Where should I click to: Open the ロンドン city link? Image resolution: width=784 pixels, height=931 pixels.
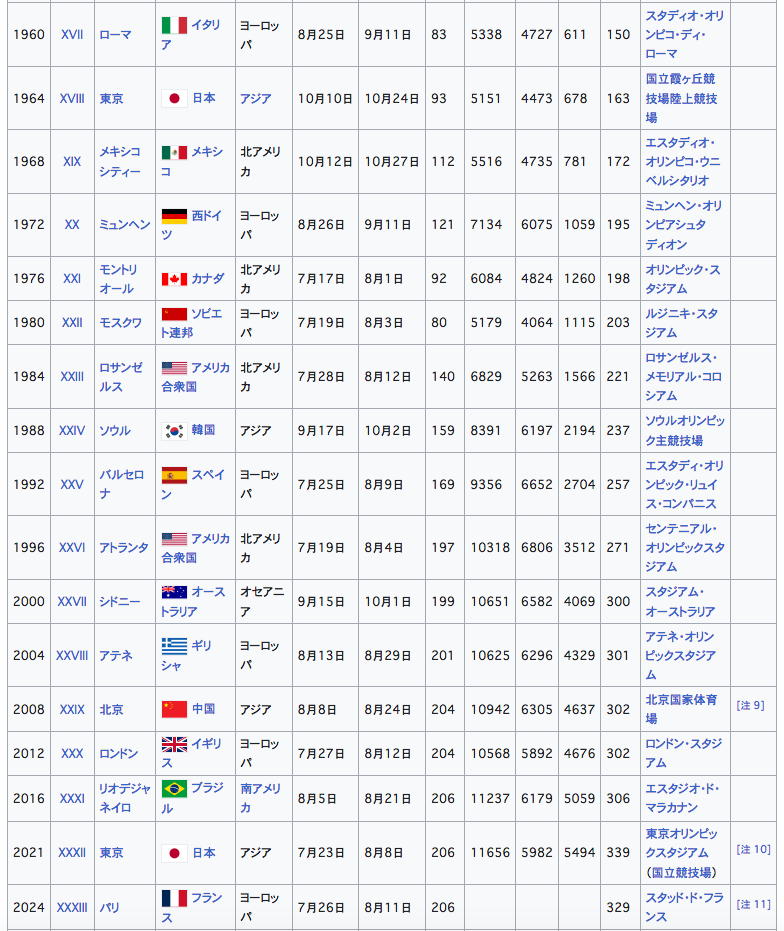click(x=118, y=753)
